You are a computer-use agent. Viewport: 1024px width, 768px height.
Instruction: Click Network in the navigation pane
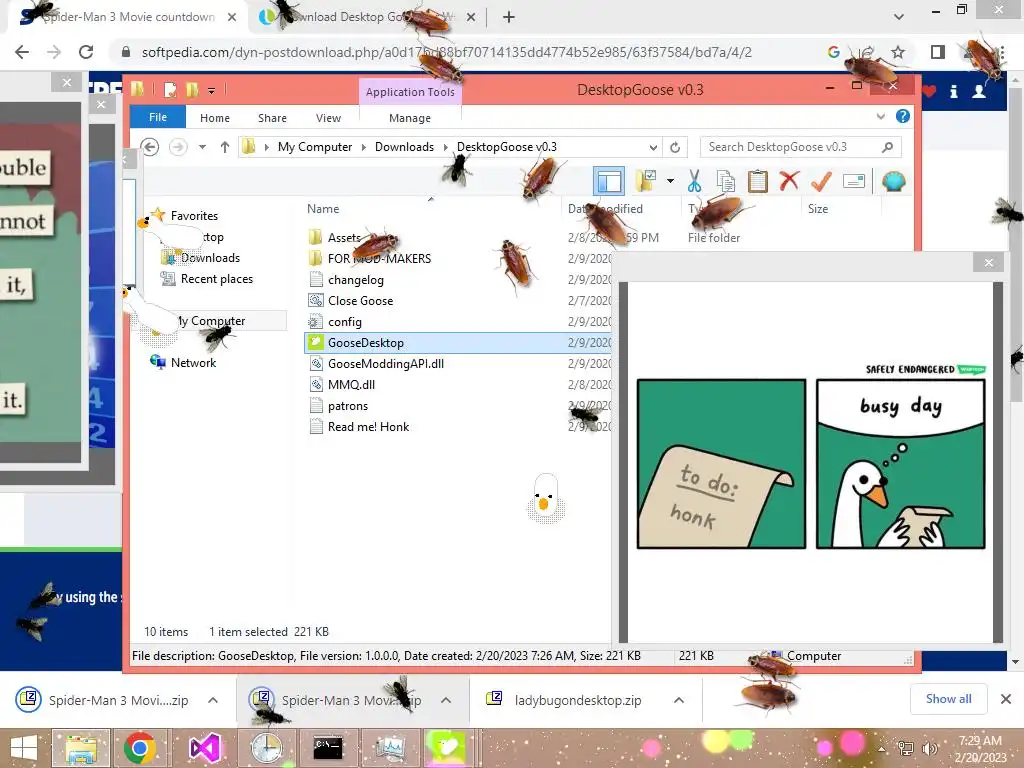click(x=193, y=362)
